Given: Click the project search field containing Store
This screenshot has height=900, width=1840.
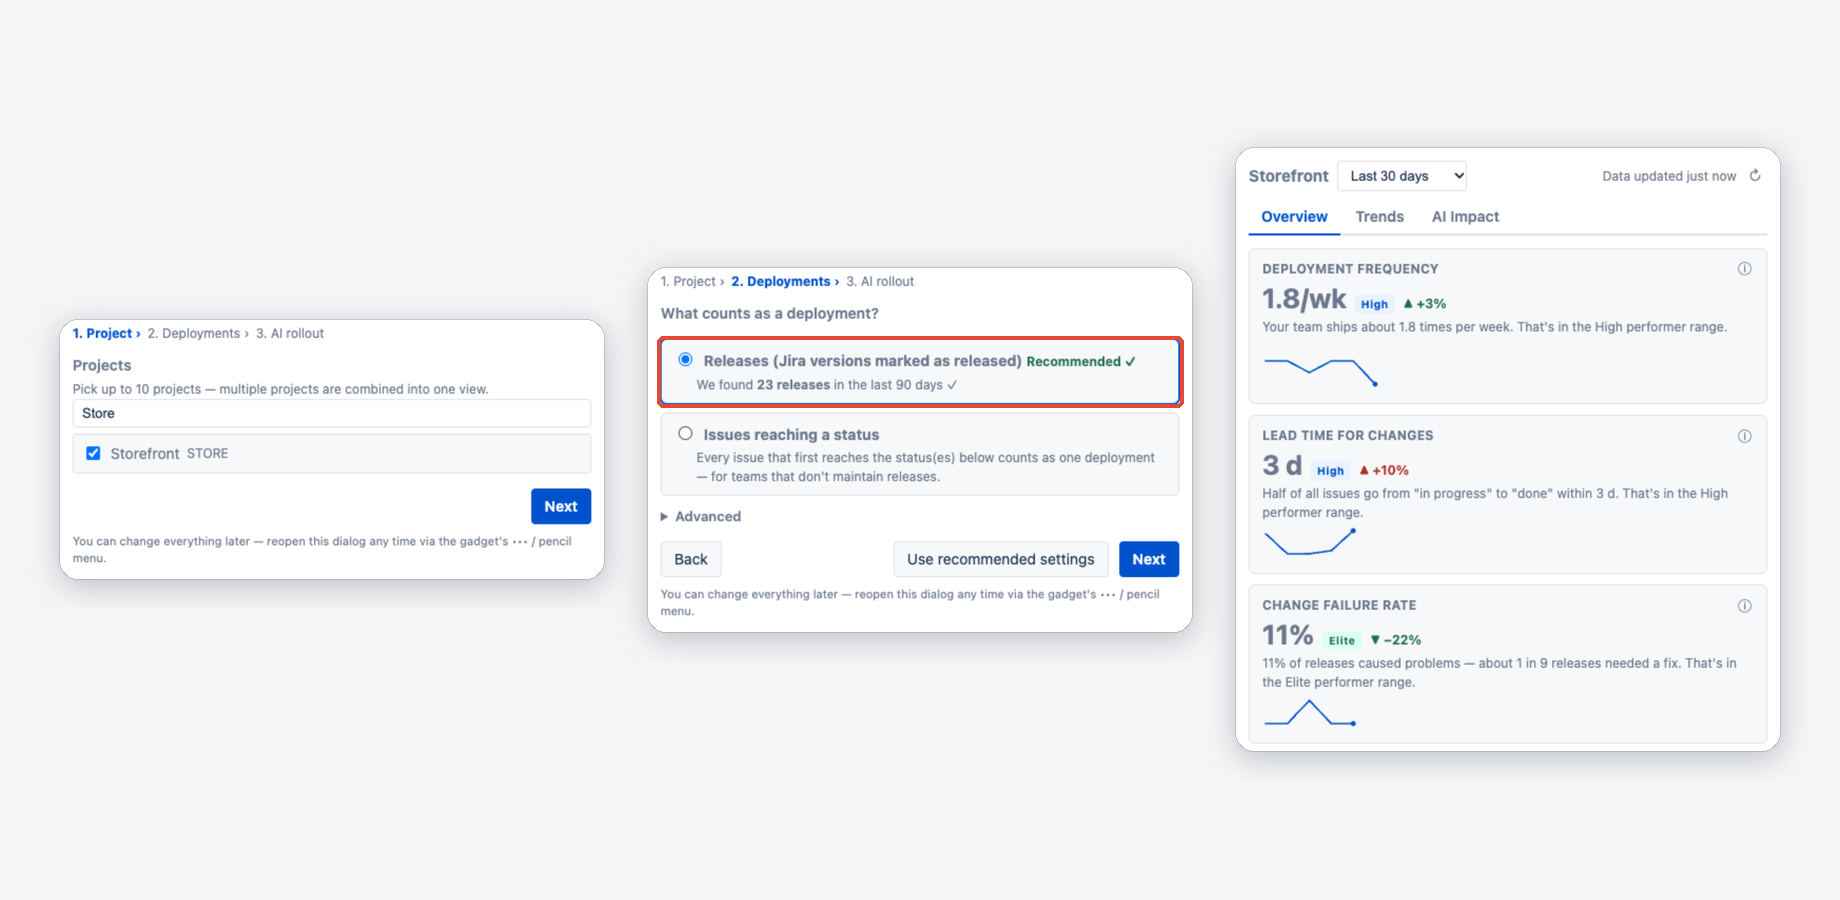Looking at the screenshot, I should point(332,413).
